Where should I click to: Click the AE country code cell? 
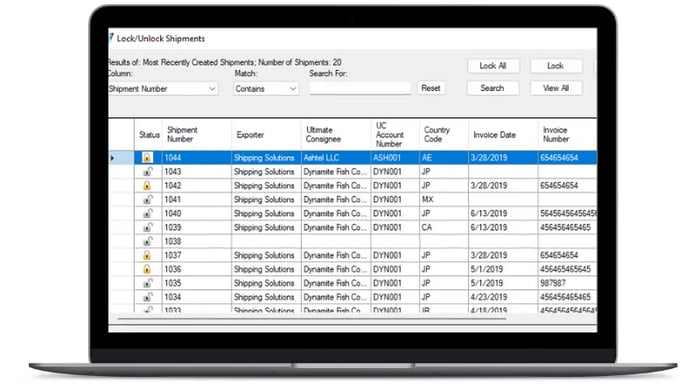coord(444,158)
